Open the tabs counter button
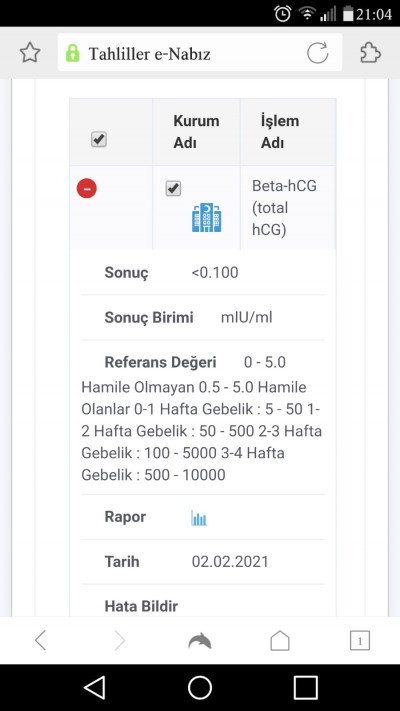The width and height of the screenshot is (400, 711). (x=360, y=641)
